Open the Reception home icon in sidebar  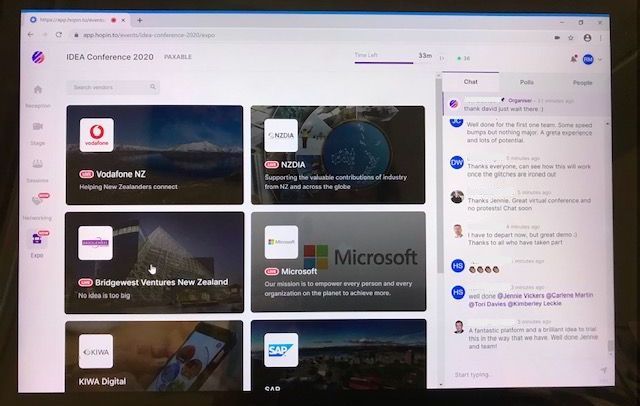point(38,89)
